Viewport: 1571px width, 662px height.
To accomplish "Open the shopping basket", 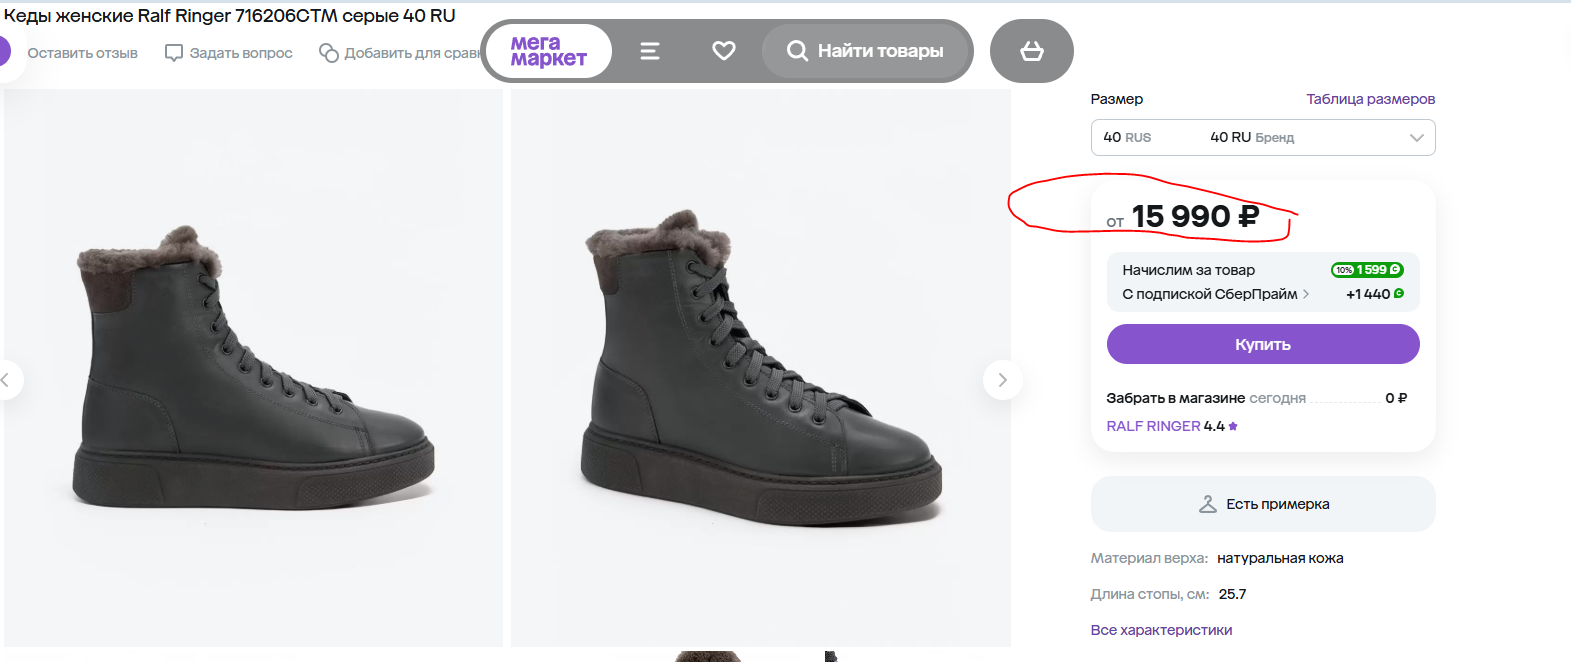I will click(x=1032, y=51).
